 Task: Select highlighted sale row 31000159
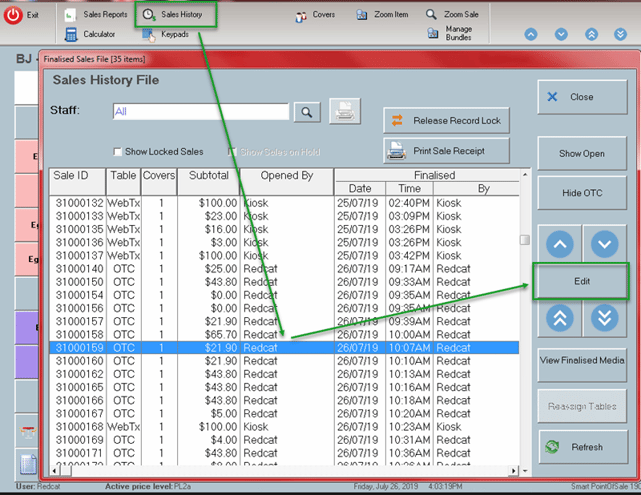coord(284,348)
